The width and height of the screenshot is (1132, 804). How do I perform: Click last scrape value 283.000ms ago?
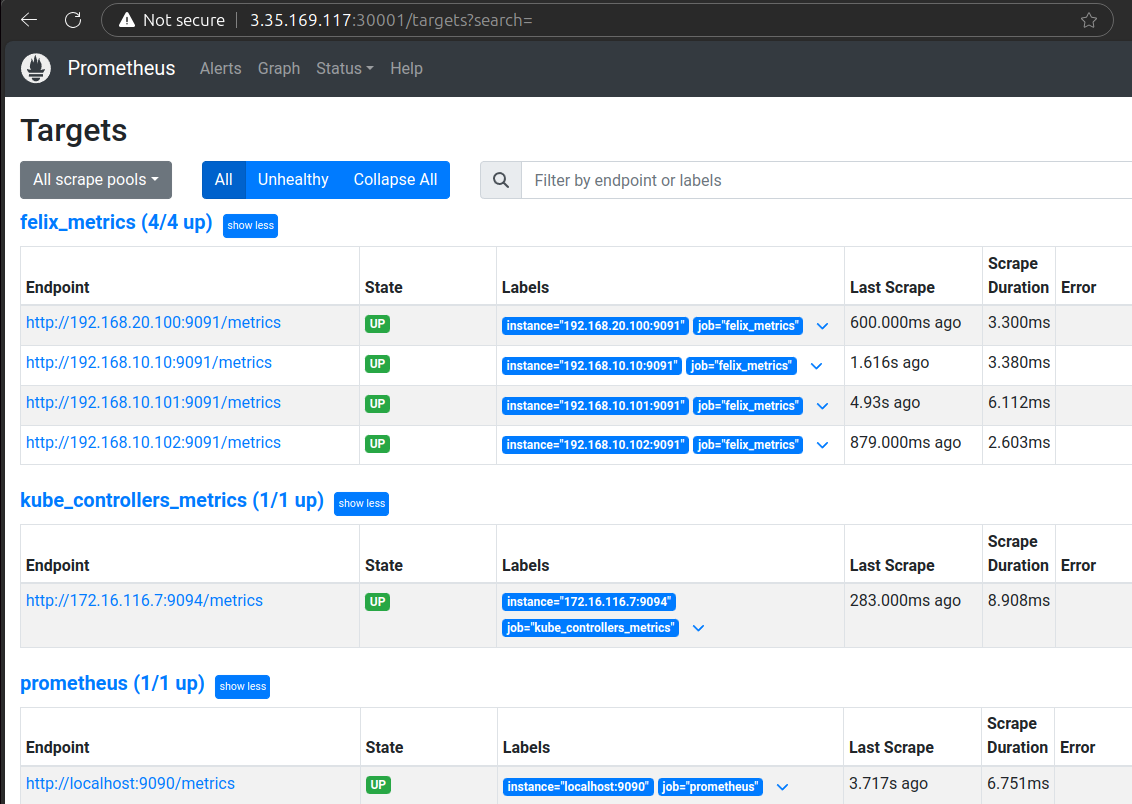[x=905, y=600]
